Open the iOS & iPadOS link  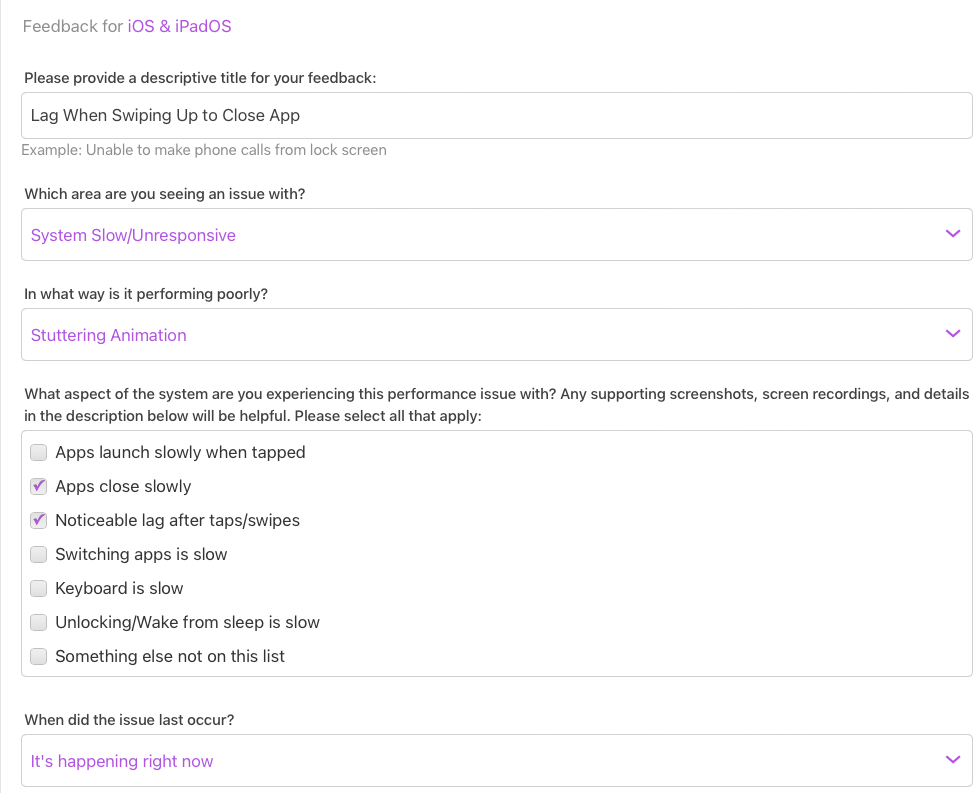(x=179, y=26)
